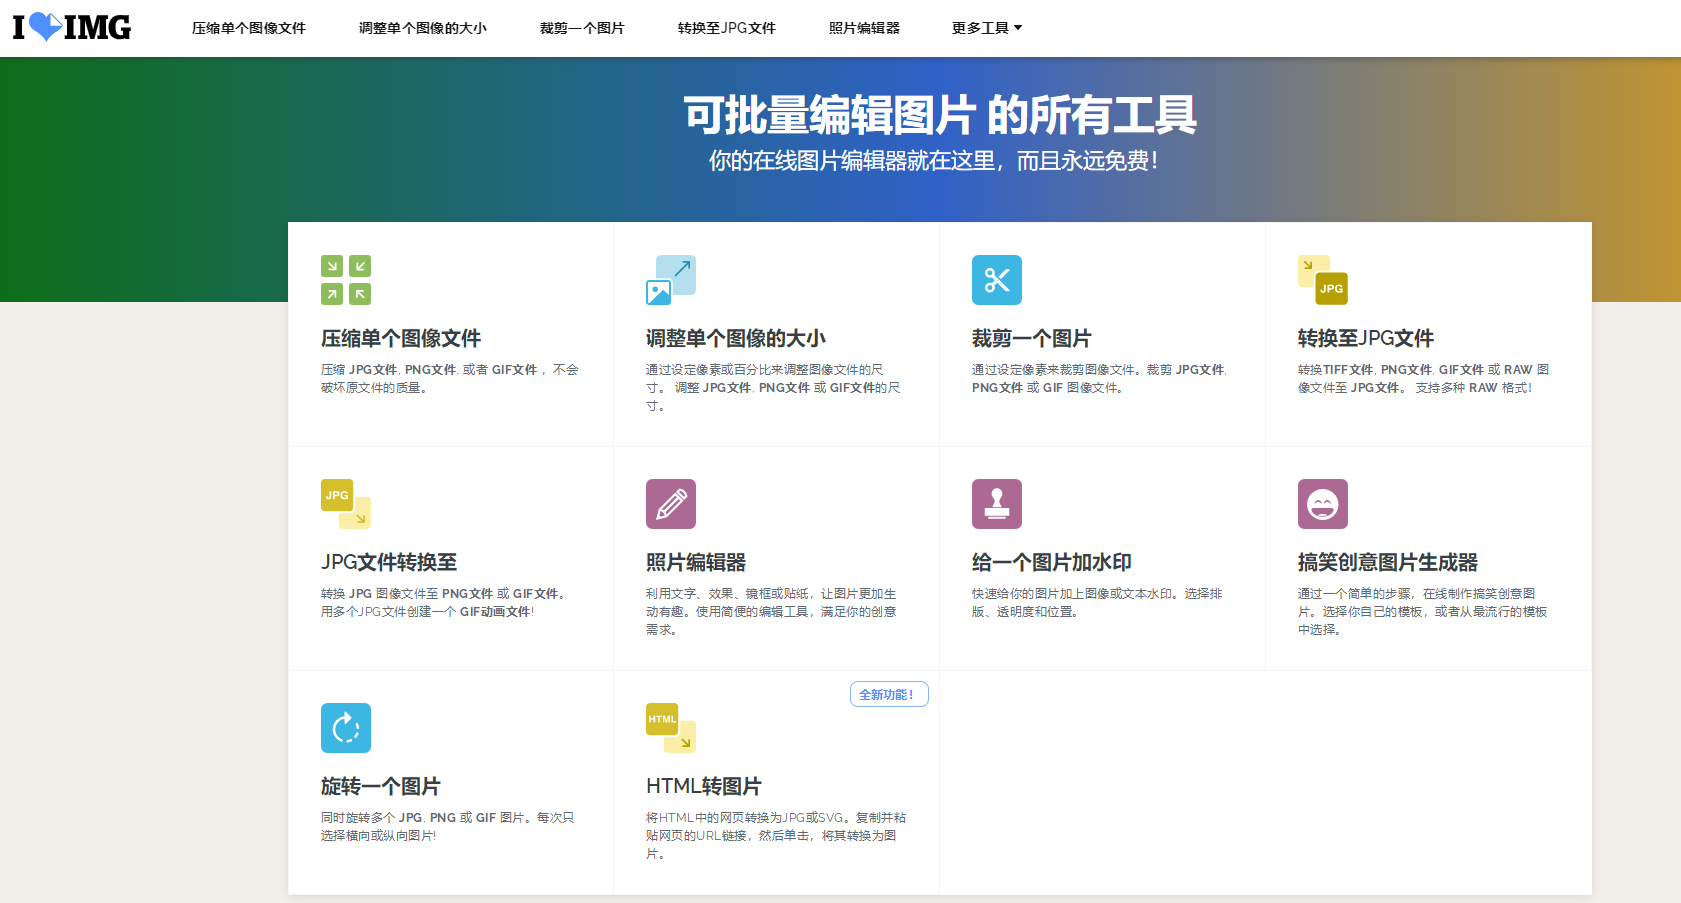The height and width of the screenshot is (903, 1681).
Task: Click the stamp icon for adding watermarks
Action: point(997,504)
